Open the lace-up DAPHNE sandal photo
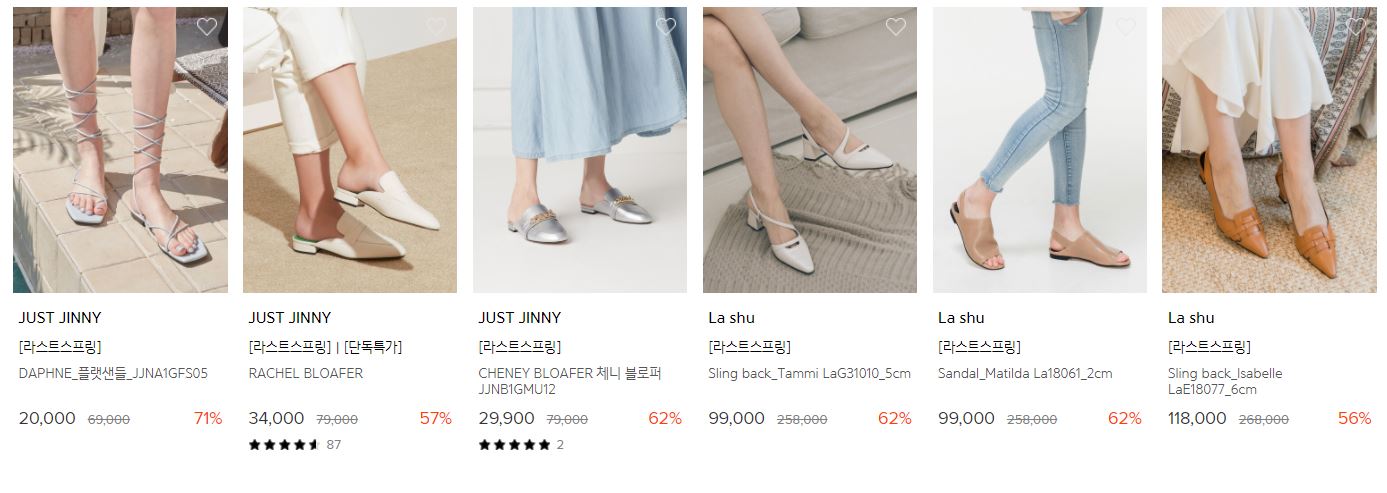 [120, 150]
